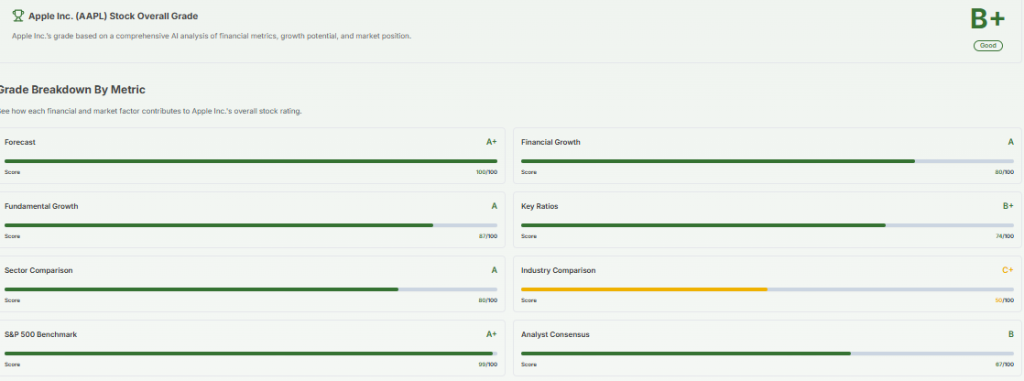Click the Financial Growth progress bar
The height and width of the screenshot is (381, 1024).
(x=767, y=161)
